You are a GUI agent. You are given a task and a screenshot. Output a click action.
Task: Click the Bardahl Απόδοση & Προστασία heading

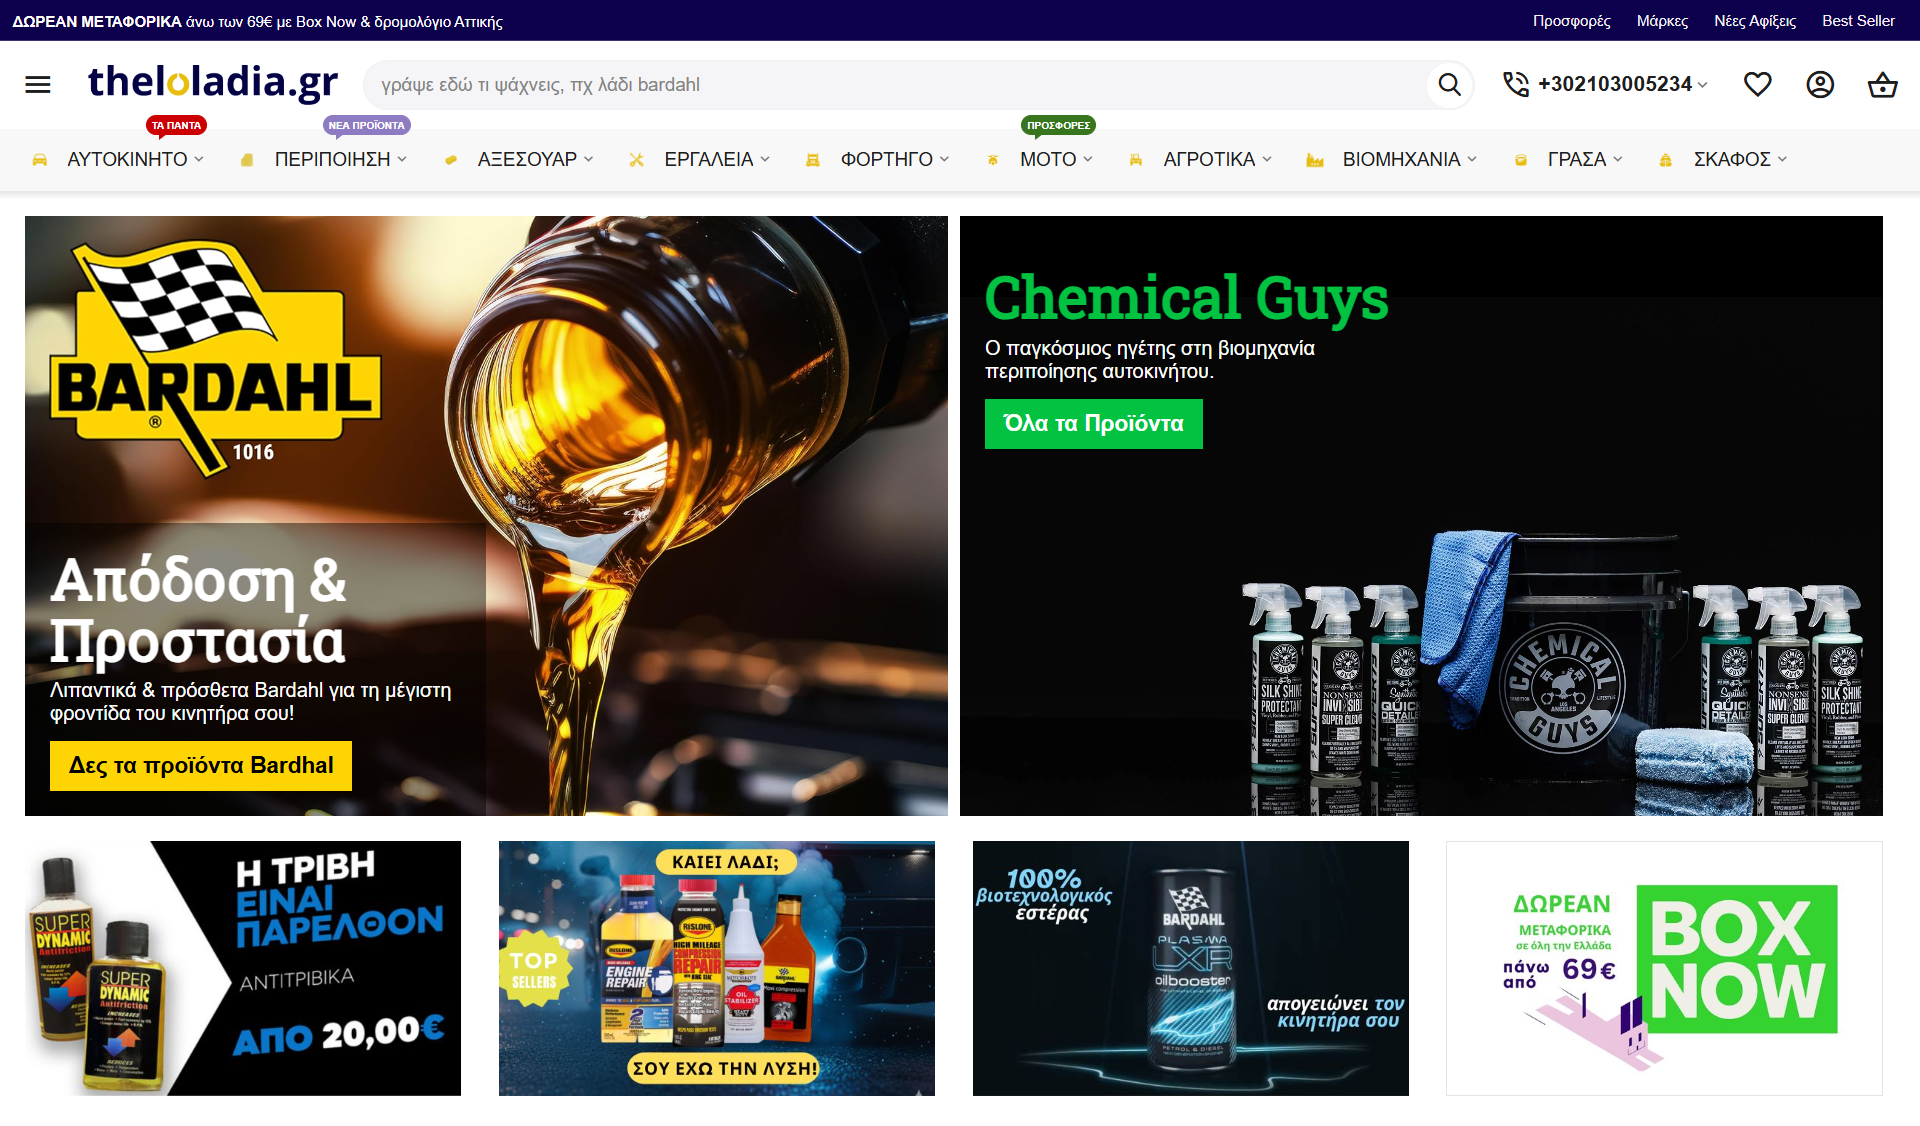[199, 610]
